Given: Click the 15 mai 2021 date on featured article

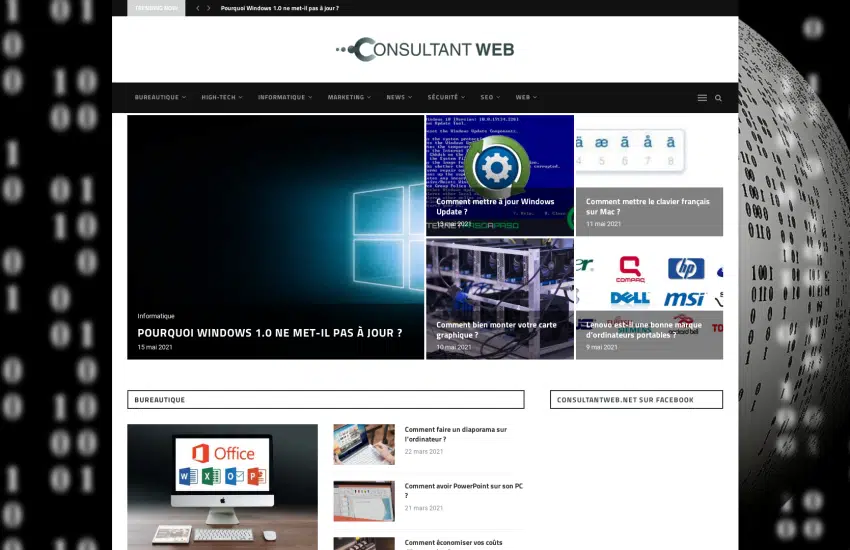Looking at the screenshot, I should (154, 347).
